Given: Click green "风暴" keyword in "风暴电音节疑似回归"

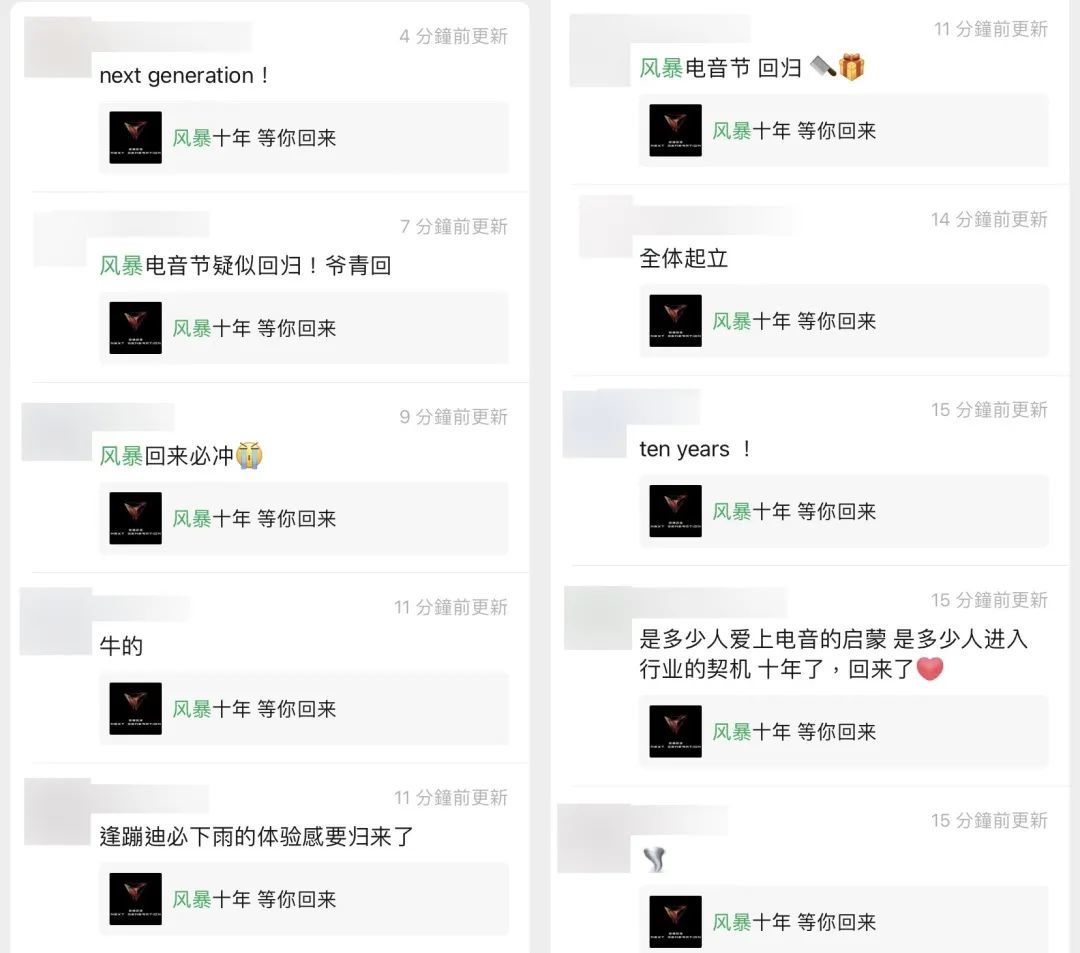Looking at the screenshot, I should pyautogui.click(x=121, y=265).
